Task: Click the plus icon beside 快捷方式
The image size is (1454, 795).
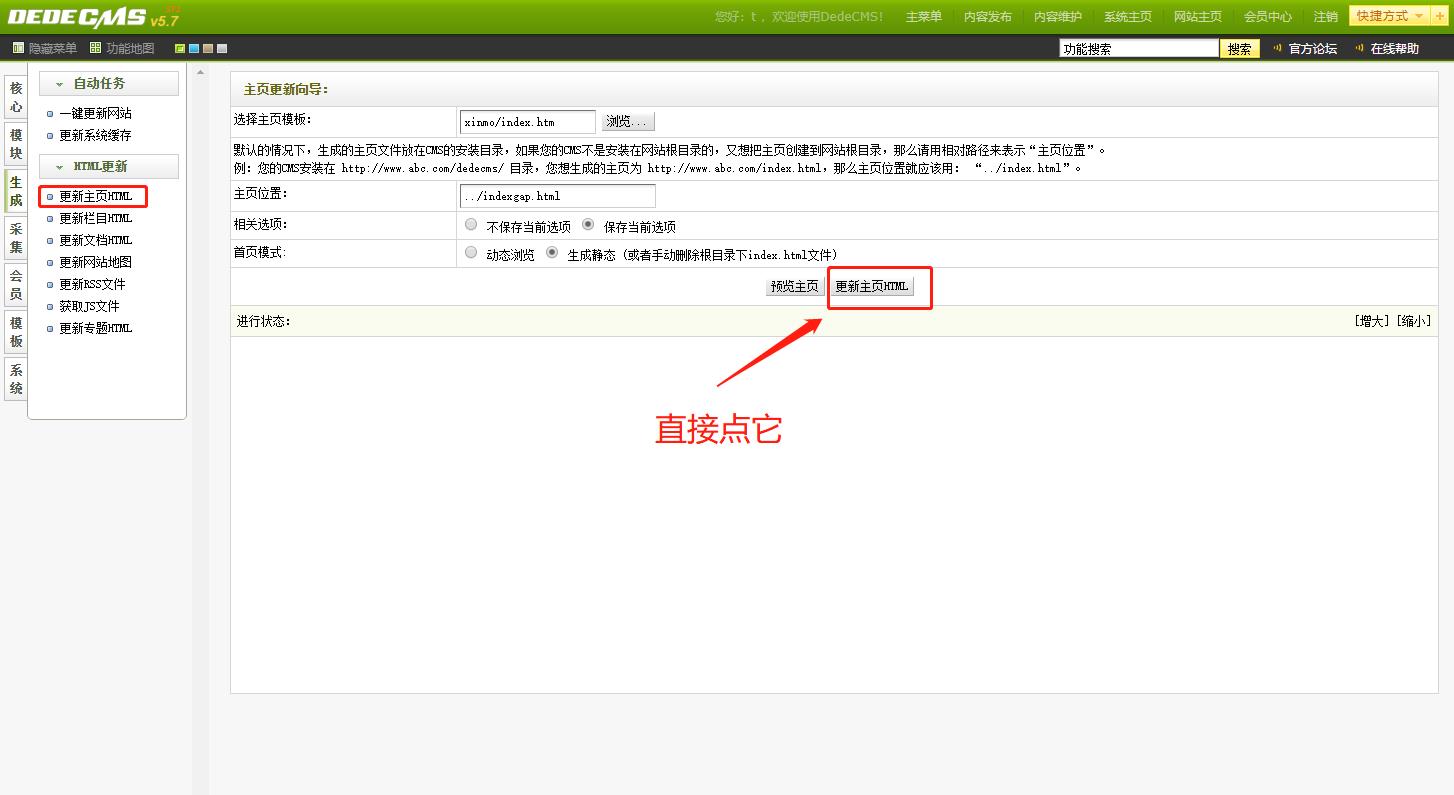Action: coord(1440,16)
